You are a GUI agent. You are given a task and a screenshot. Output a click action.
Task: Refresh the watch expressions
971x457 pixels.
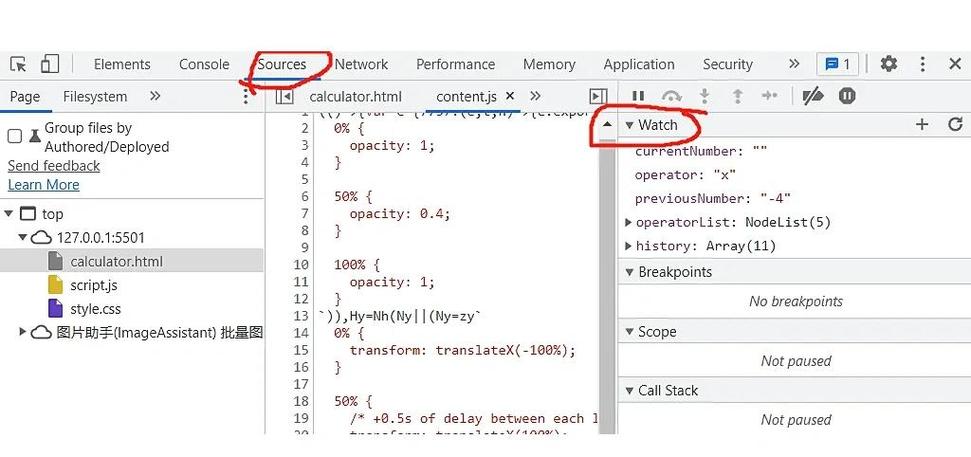[x=955, y=125]
